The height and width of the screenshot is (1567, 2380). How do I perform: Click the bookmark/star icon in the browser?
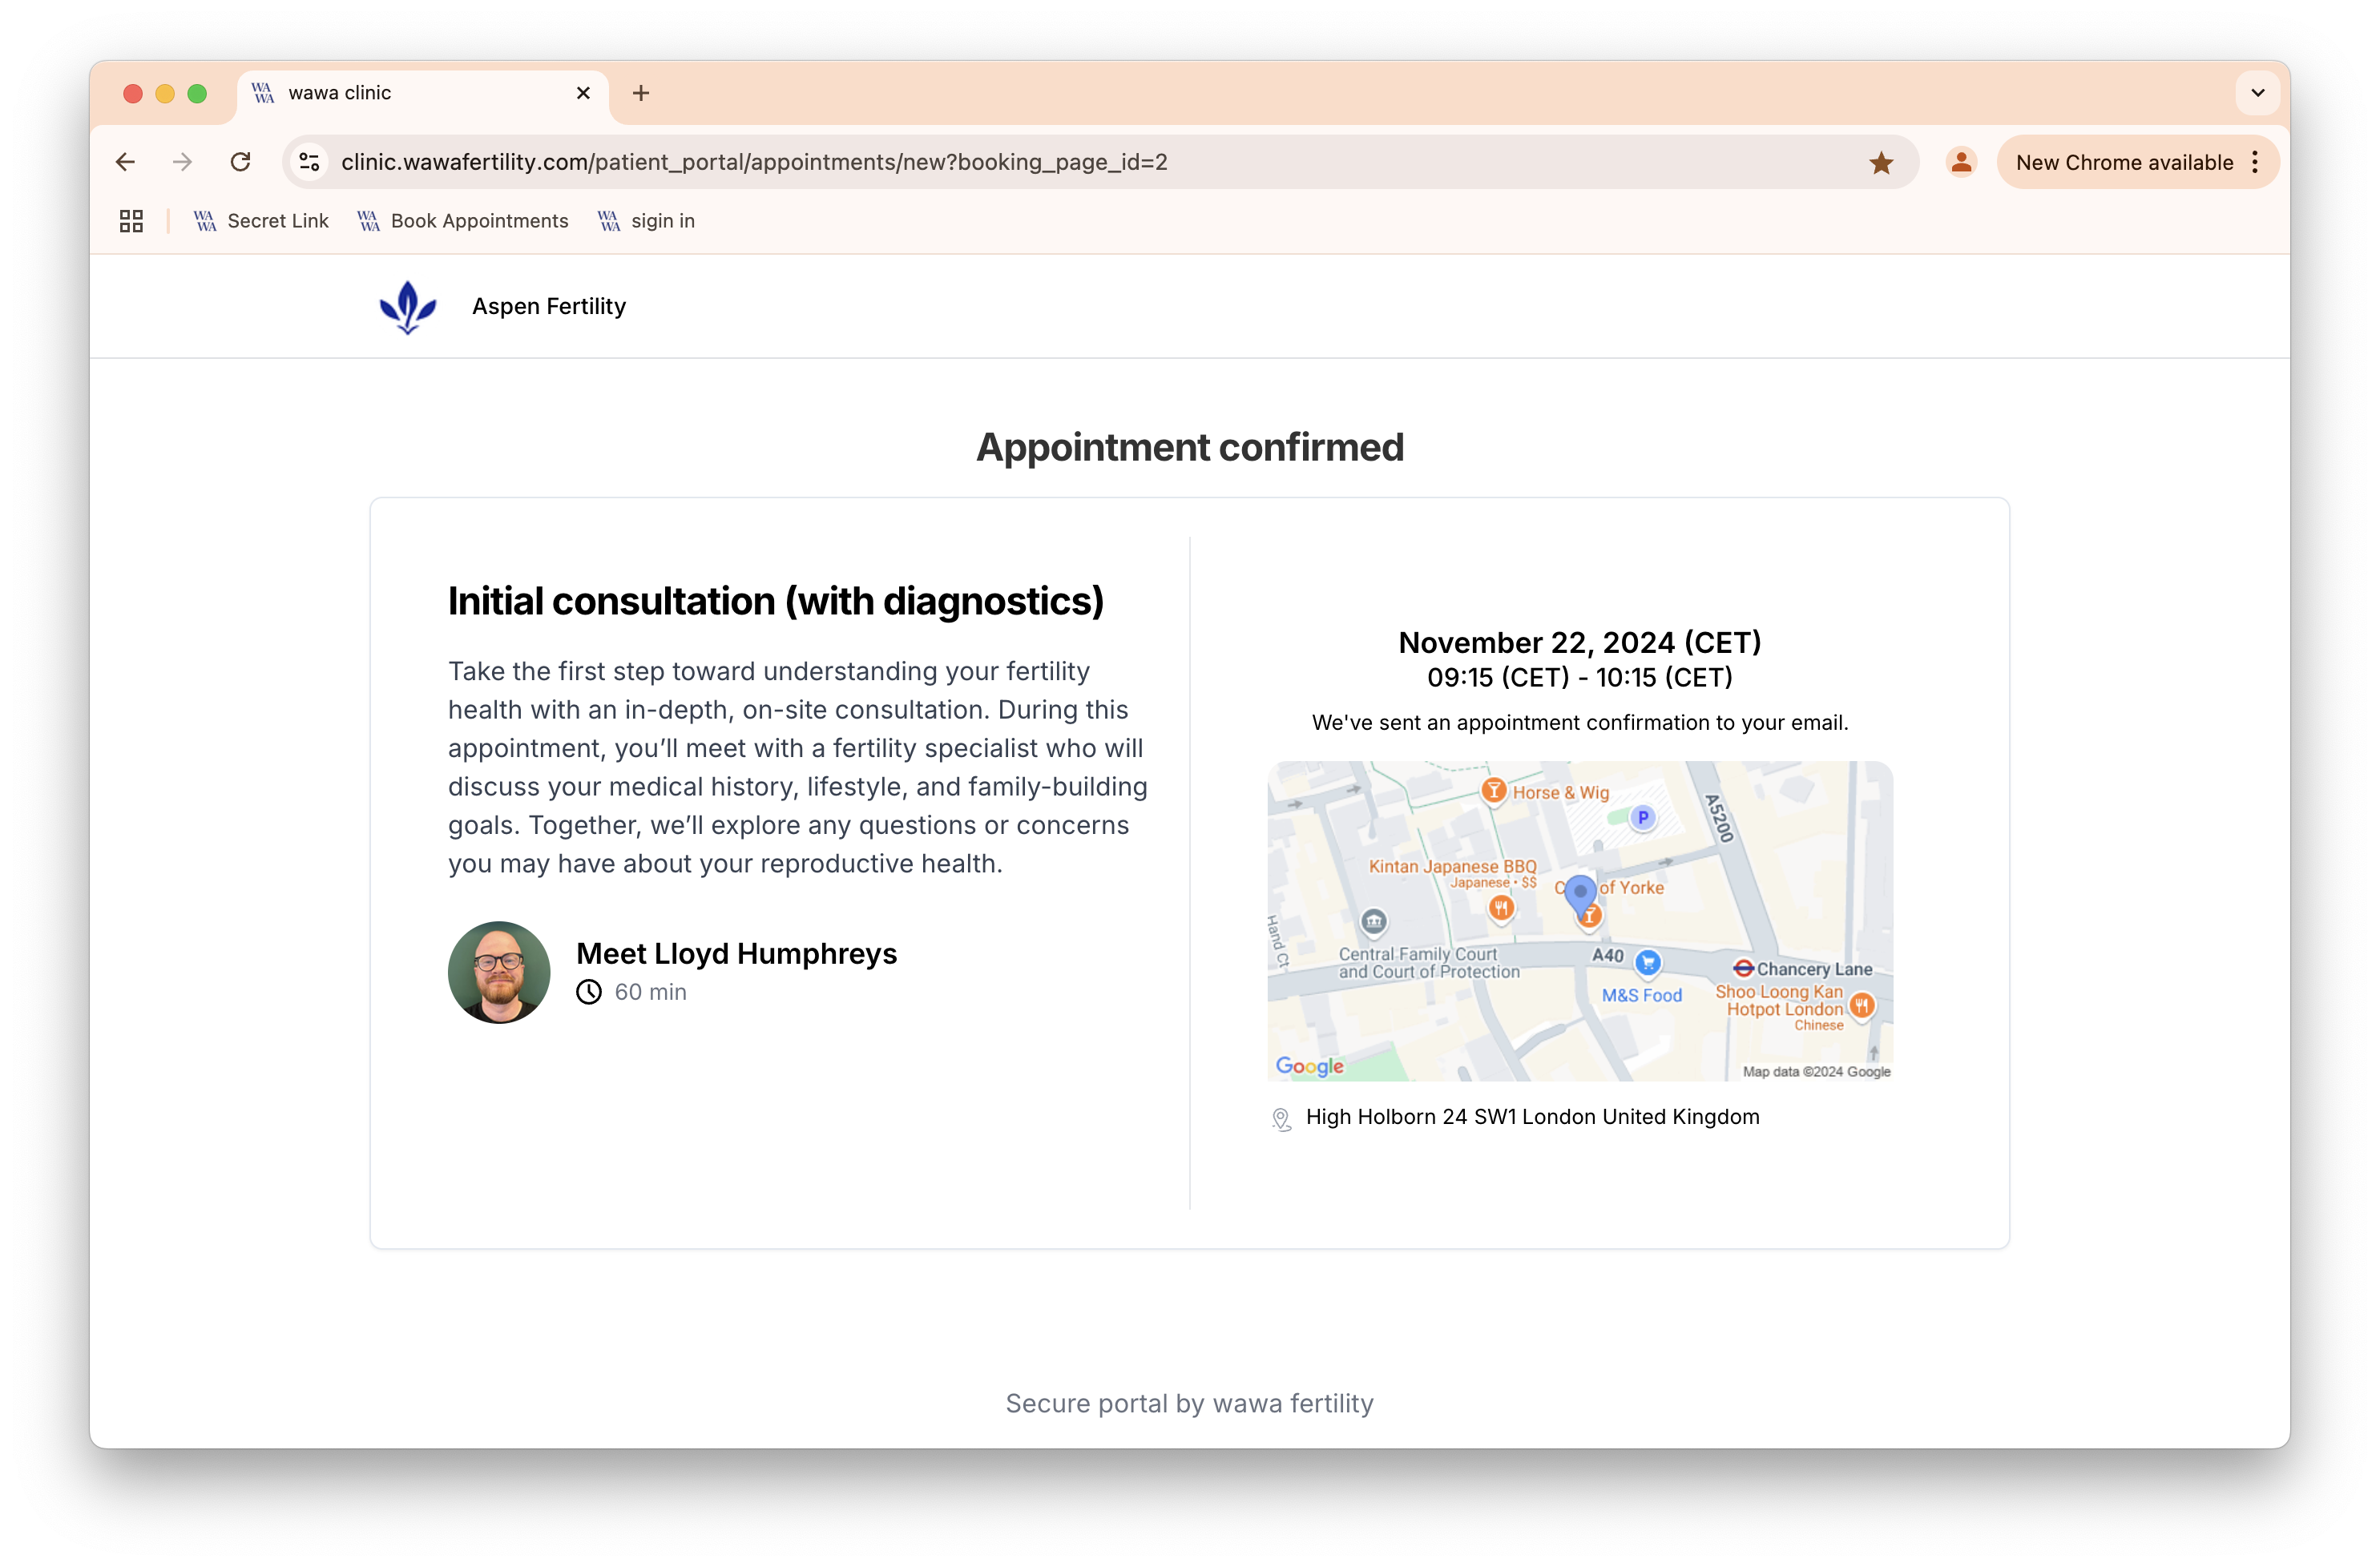pos(1882,159)
